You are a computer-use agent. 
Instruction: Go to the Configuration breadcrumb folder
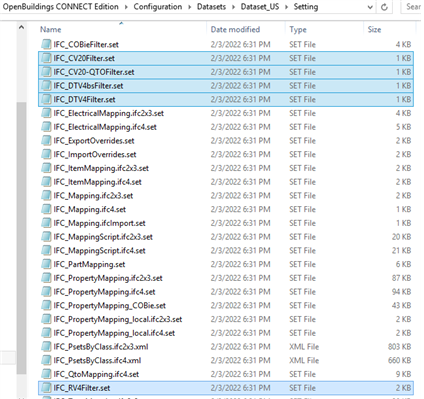158,7
